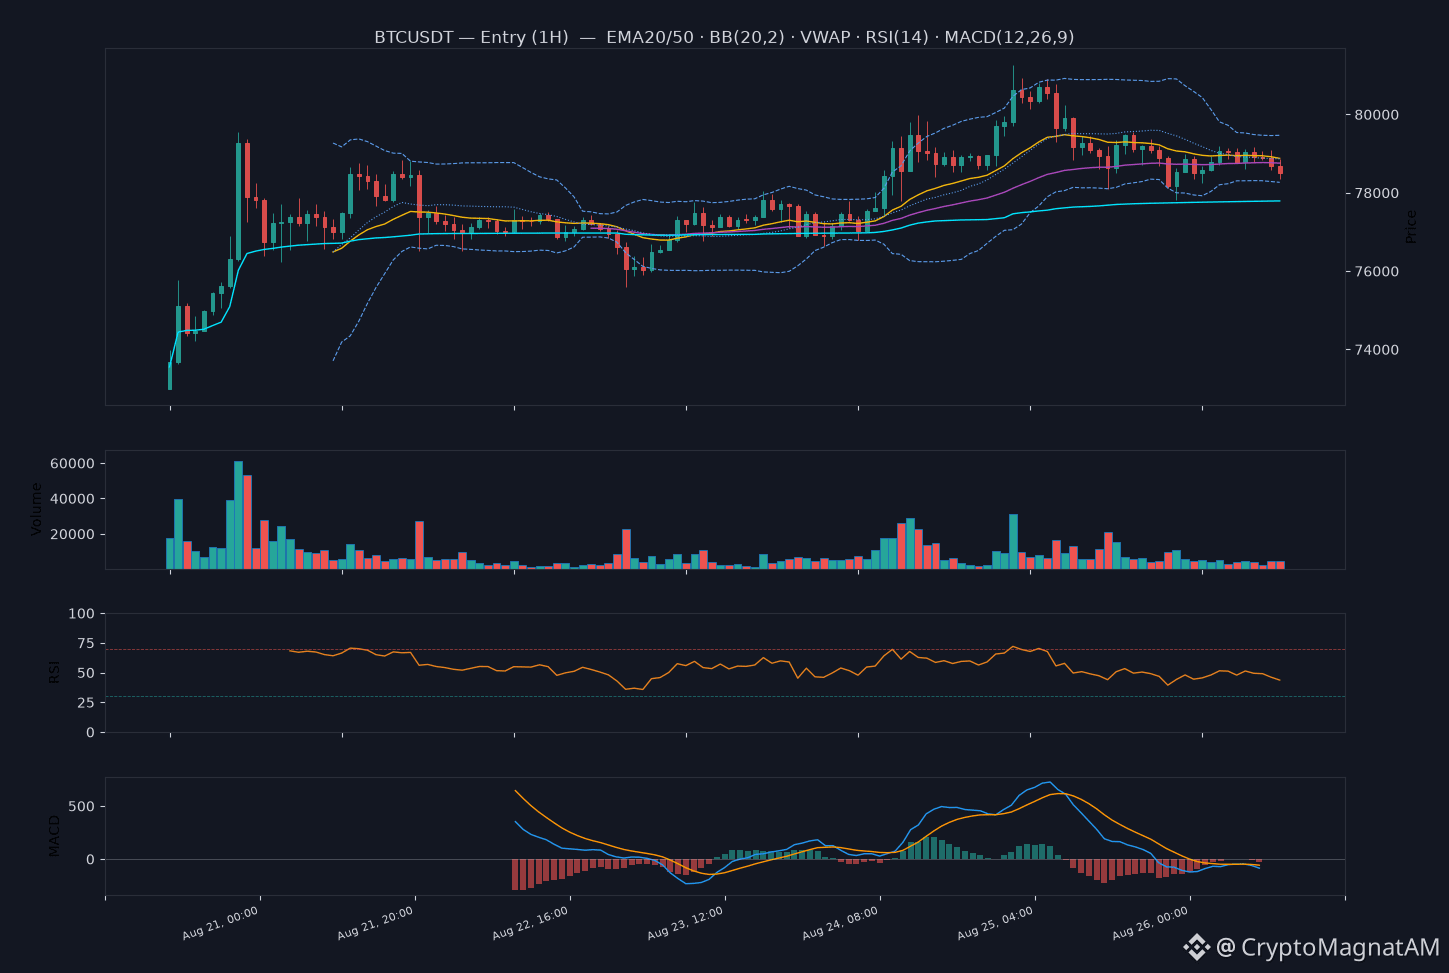Click the 76000 price axis label

point(1377,272)
